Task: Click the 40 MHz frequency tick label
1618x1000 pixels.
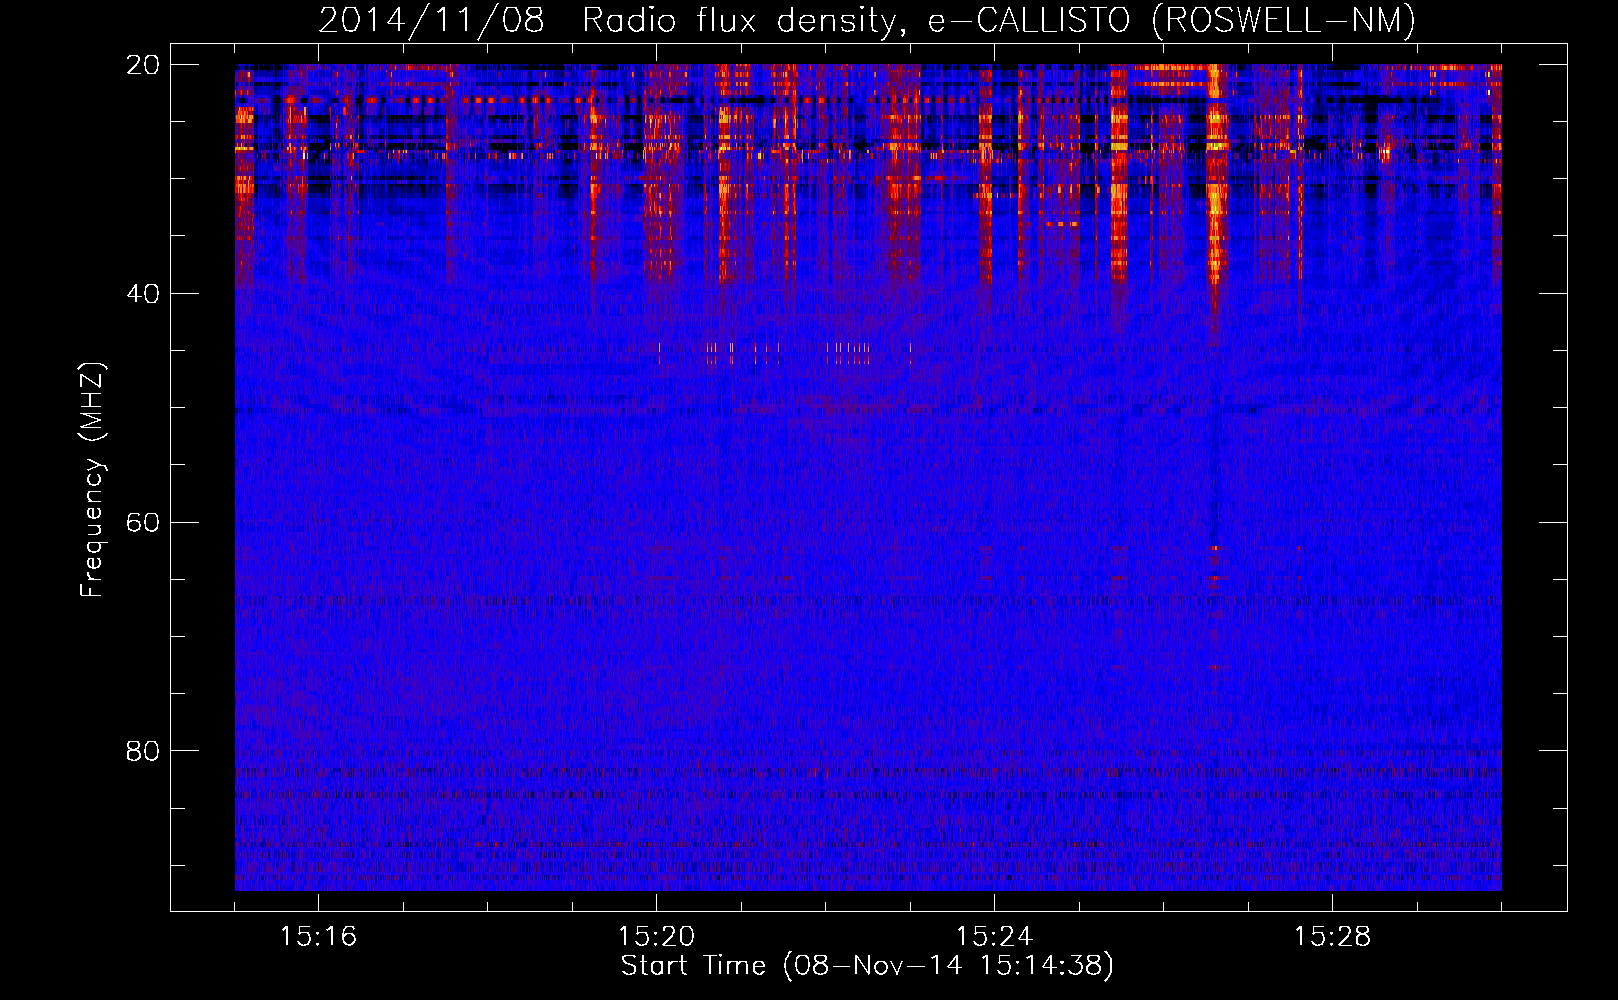Action: [143, 294]
